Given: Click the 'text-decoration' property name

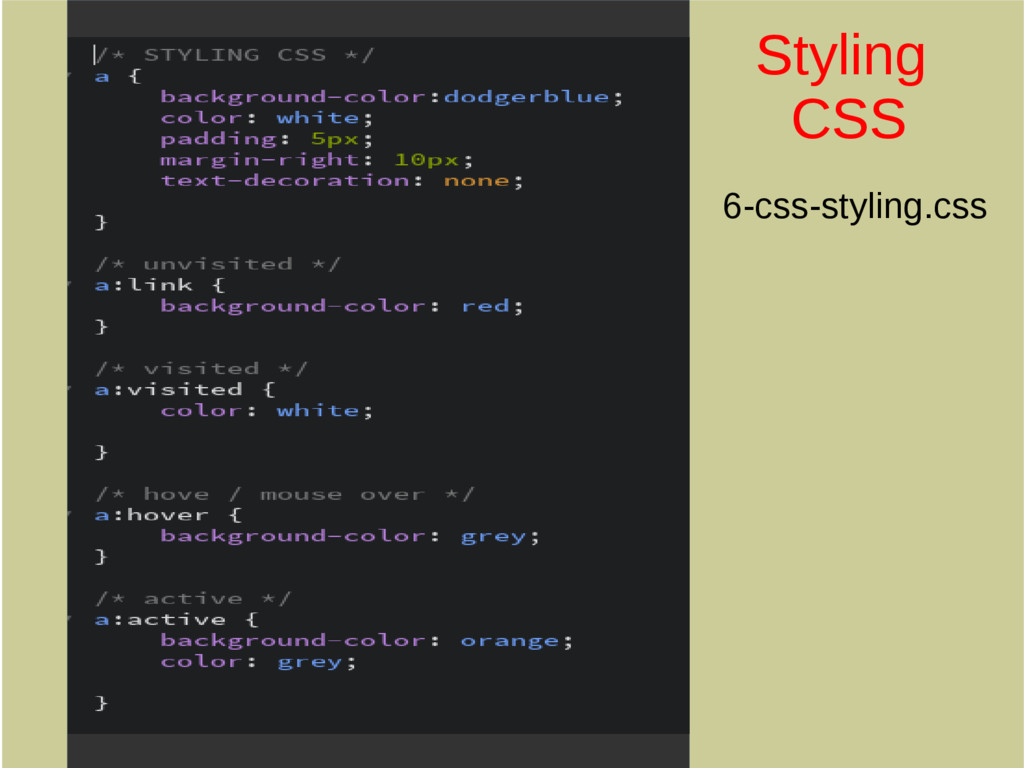Looking at the screenshot, I should pyautogui.click(x=285, y=180).
